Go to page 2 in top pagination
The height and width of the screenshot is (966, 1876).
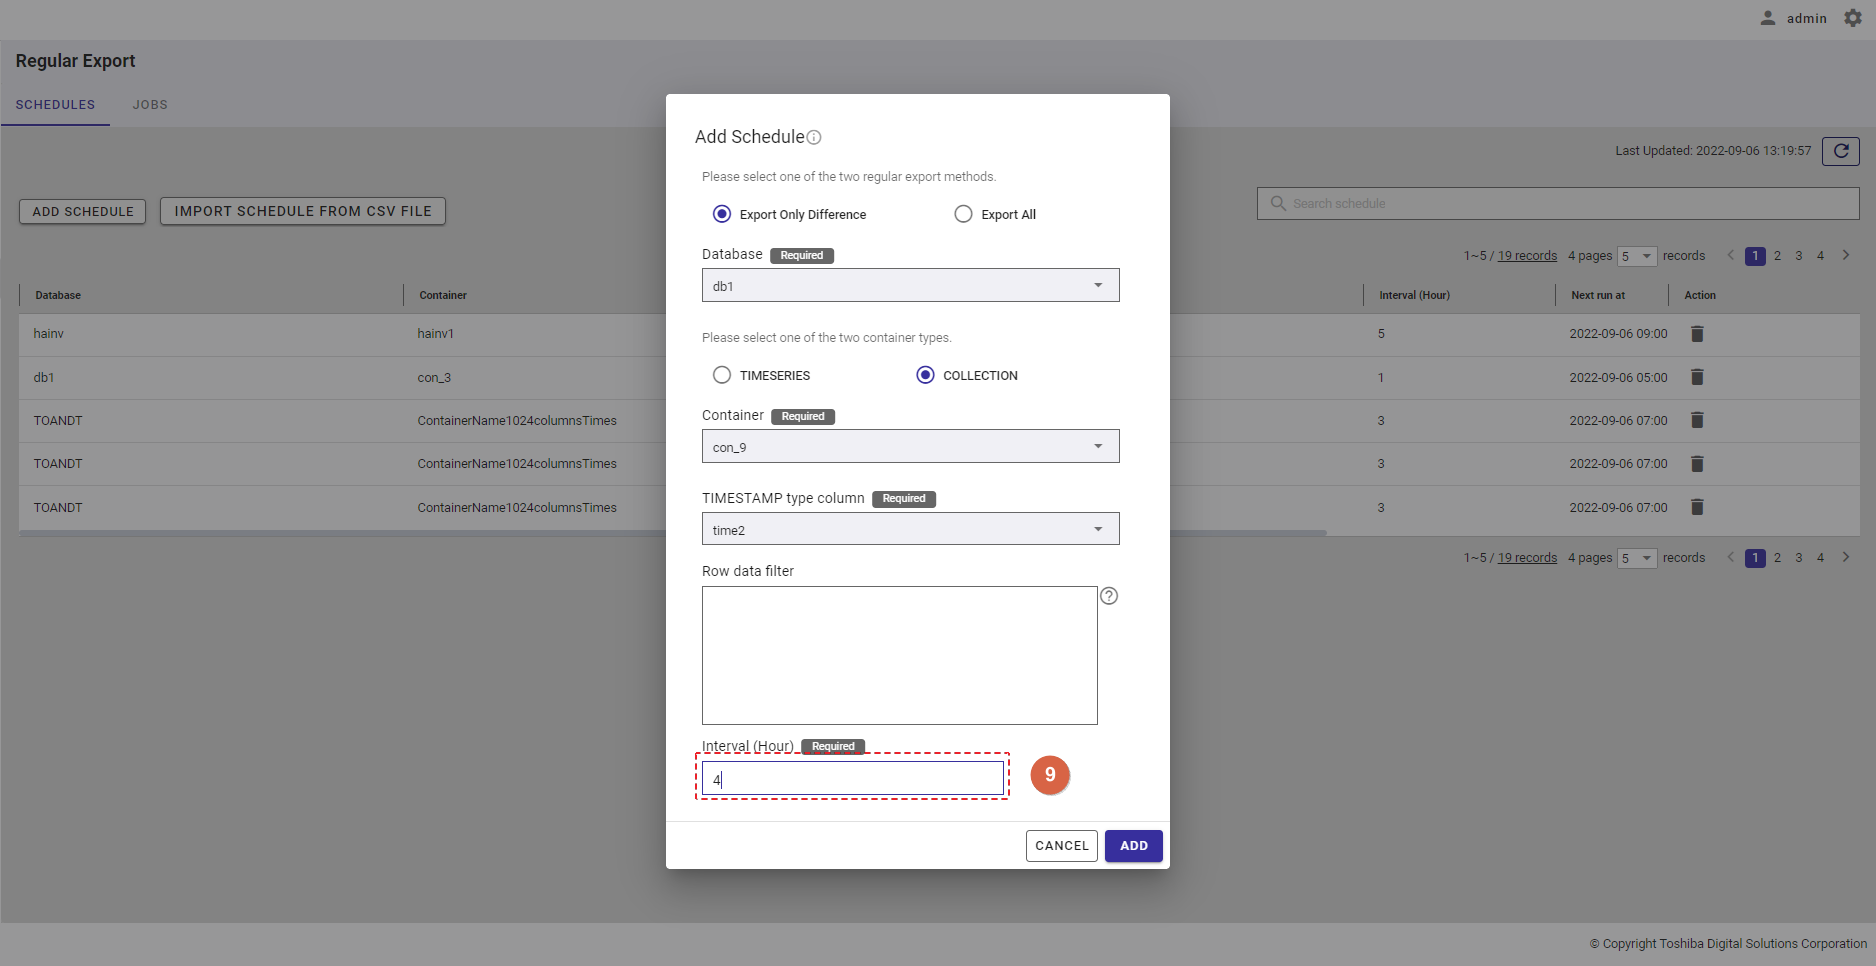click(1777, 256)
